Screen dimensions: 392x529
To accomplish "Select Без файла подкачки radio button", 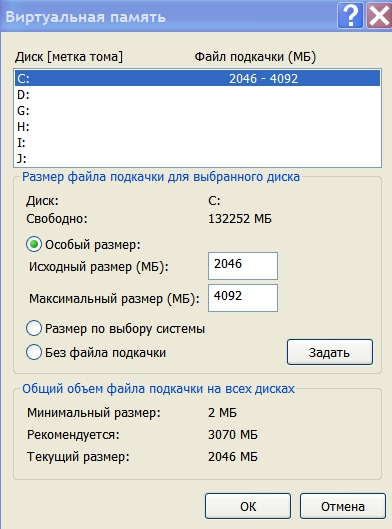I will click(x=34, y=352).
